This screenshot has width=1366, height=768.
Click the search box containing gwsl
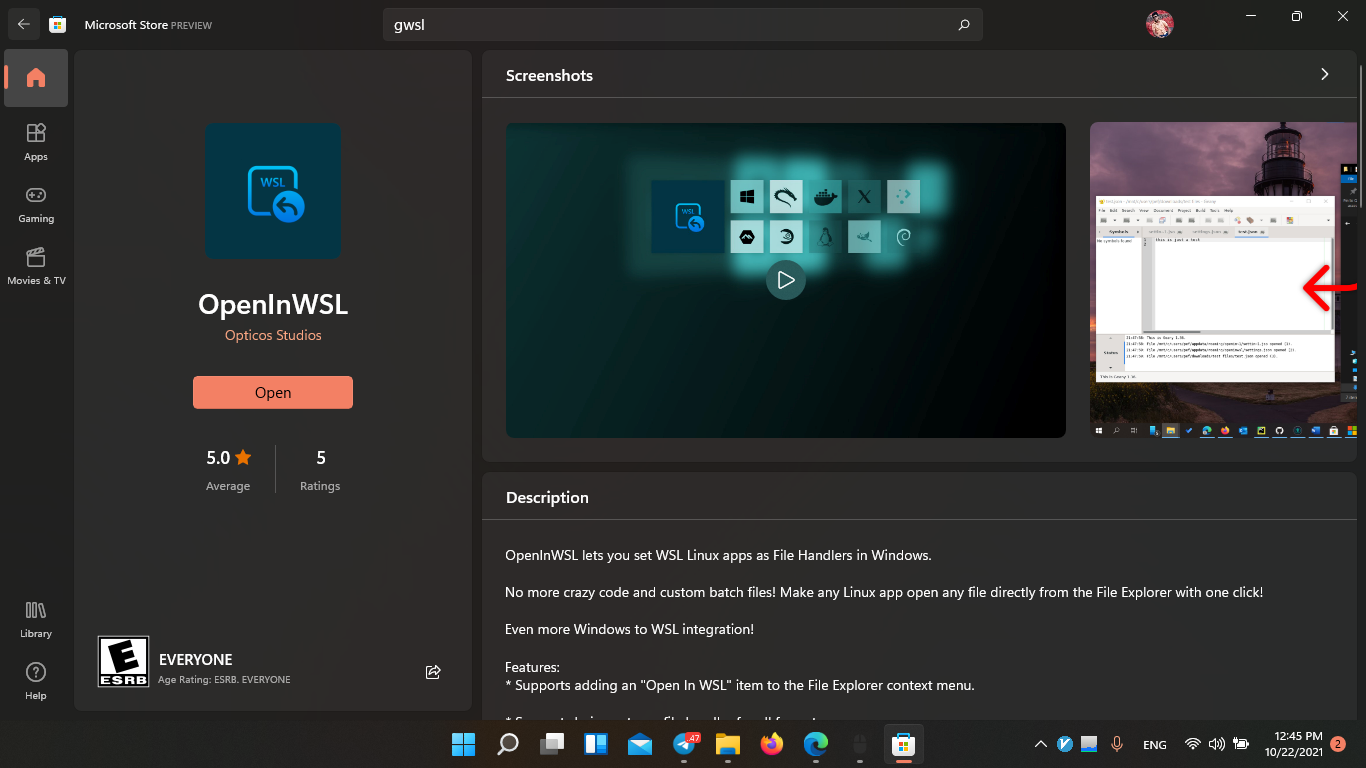click(x=682, y=25)
